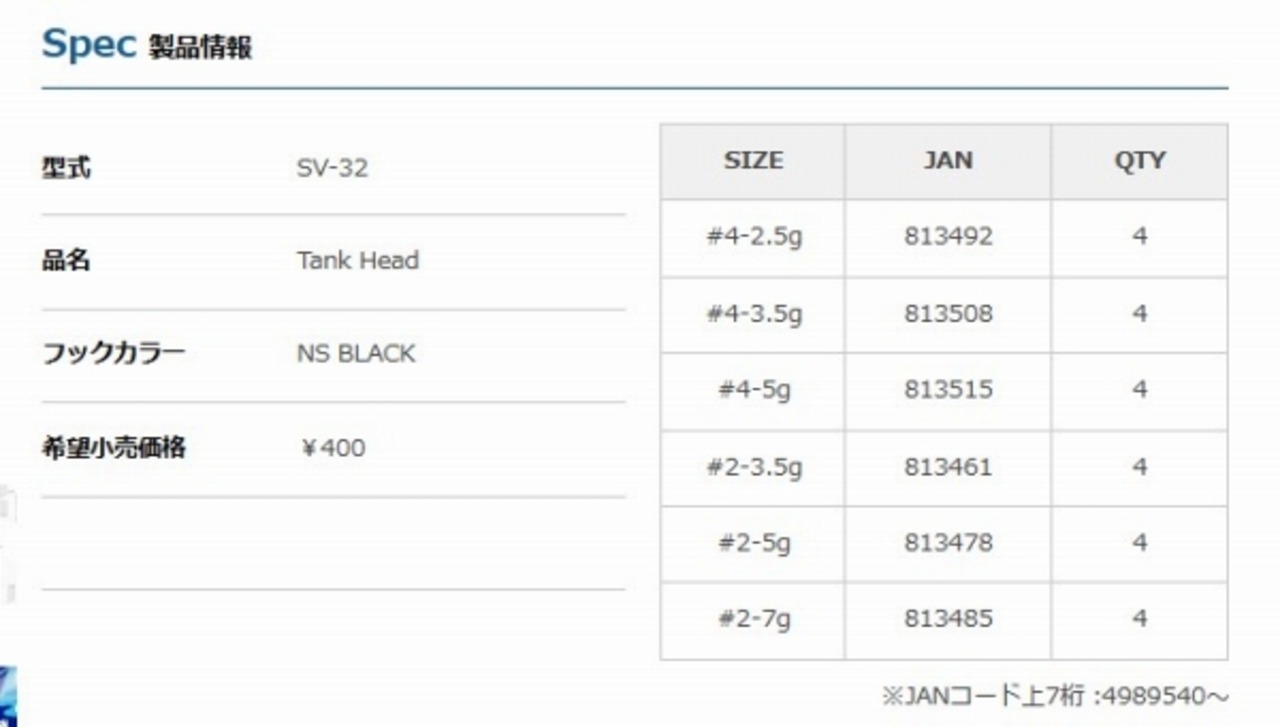Viewport: 1280px width, 727px height.
Task: Click JAN code 813485
Action: click(948, 619)
